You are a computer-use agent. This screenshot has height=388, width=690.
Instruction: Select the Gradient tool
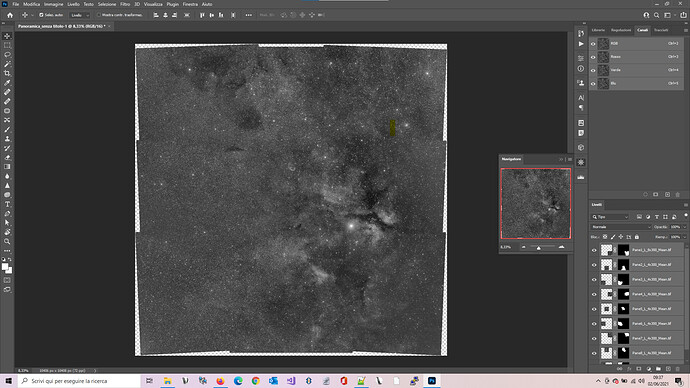point(7,167)
